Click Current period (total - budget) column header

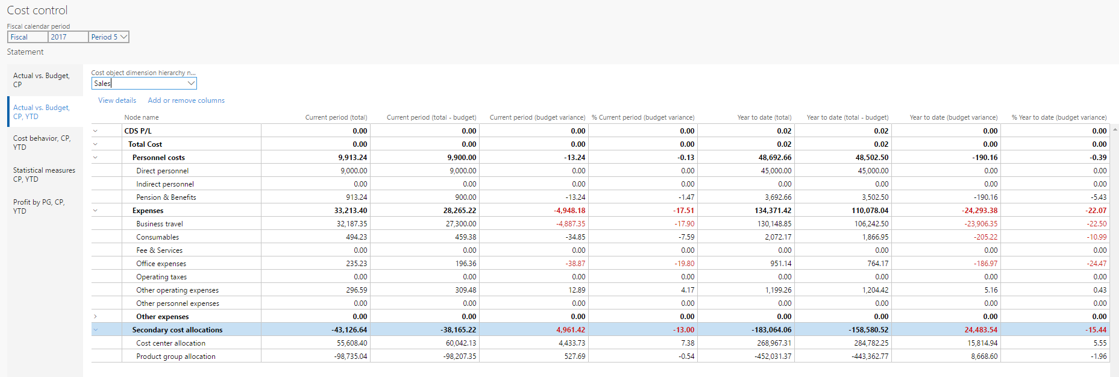click(431, 117)
